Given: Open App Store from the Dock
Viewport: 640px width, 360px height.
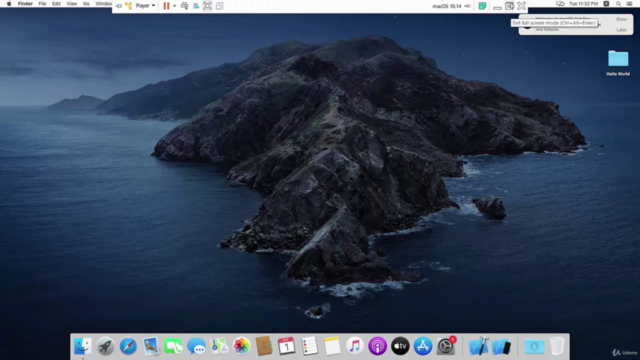Looking at the screenshot, I should 423,346.
